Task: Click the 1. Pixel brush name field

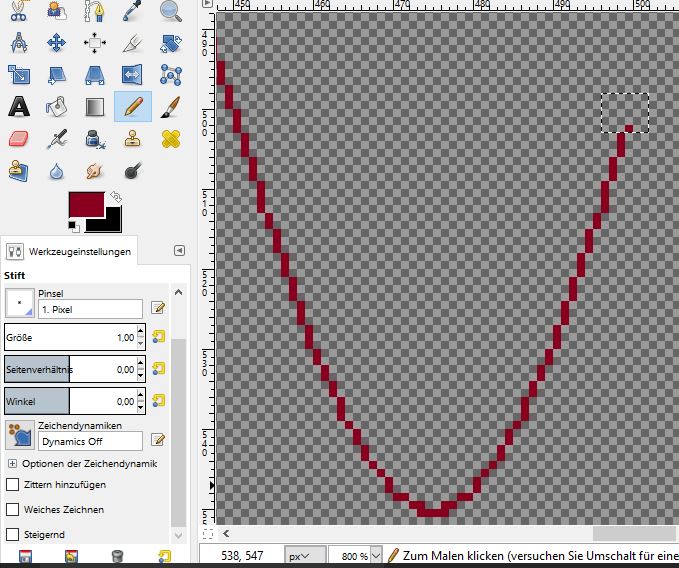Action: pyautogui.click(x=90, y=309)
